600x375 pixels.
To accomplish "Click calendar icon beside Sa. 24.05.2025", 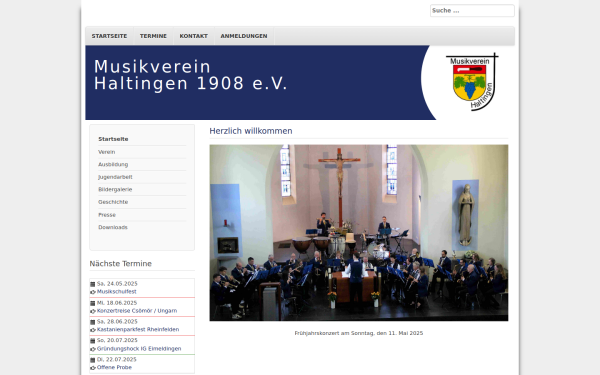I will [x=92, y=284].
